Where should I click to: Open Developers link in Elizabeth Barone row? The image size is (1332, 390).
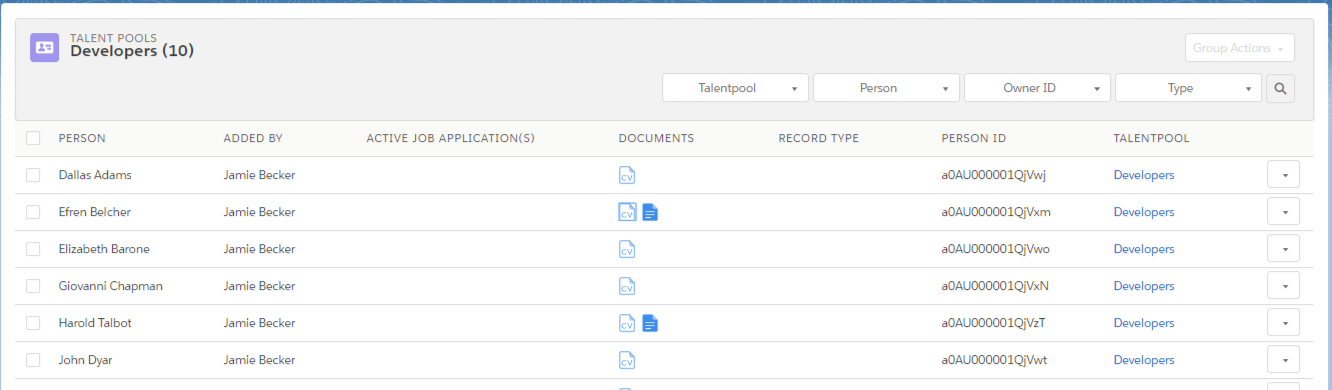1144,249
